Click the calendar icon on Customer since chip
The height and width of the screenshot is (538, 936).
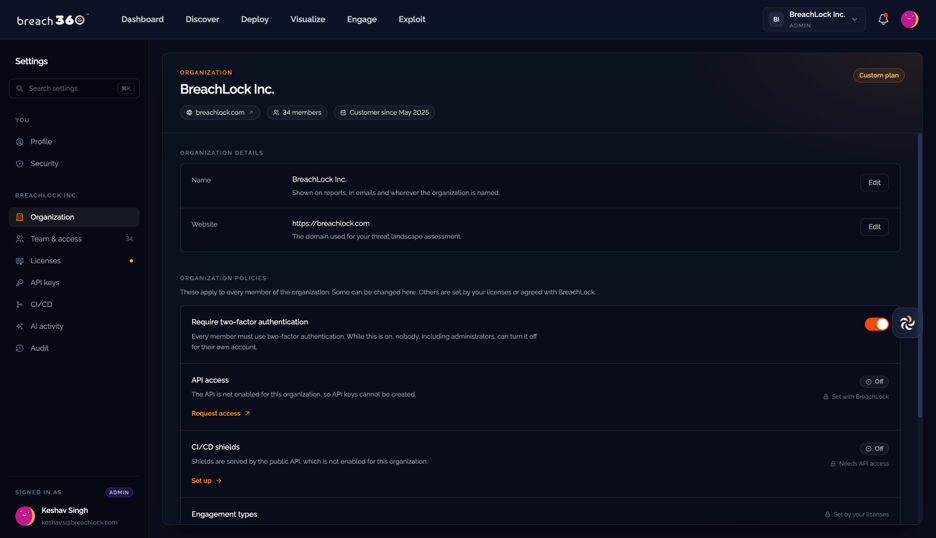click(343, 112)
